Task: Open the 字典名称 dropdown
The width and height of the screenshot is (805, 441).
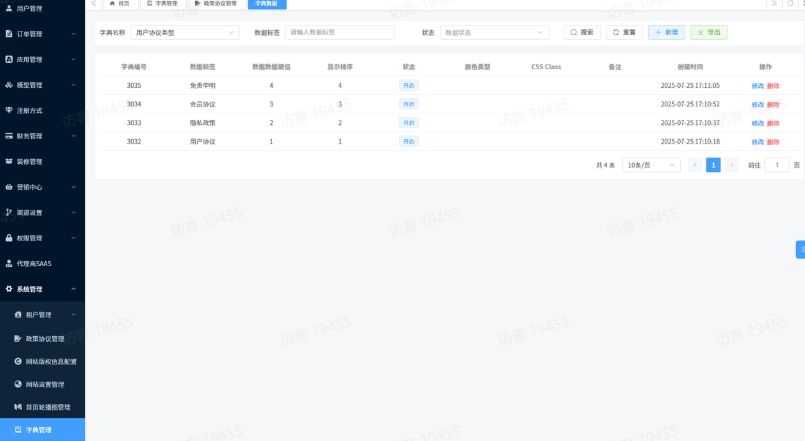Action: pyautogui.click(x=184, y=32)
